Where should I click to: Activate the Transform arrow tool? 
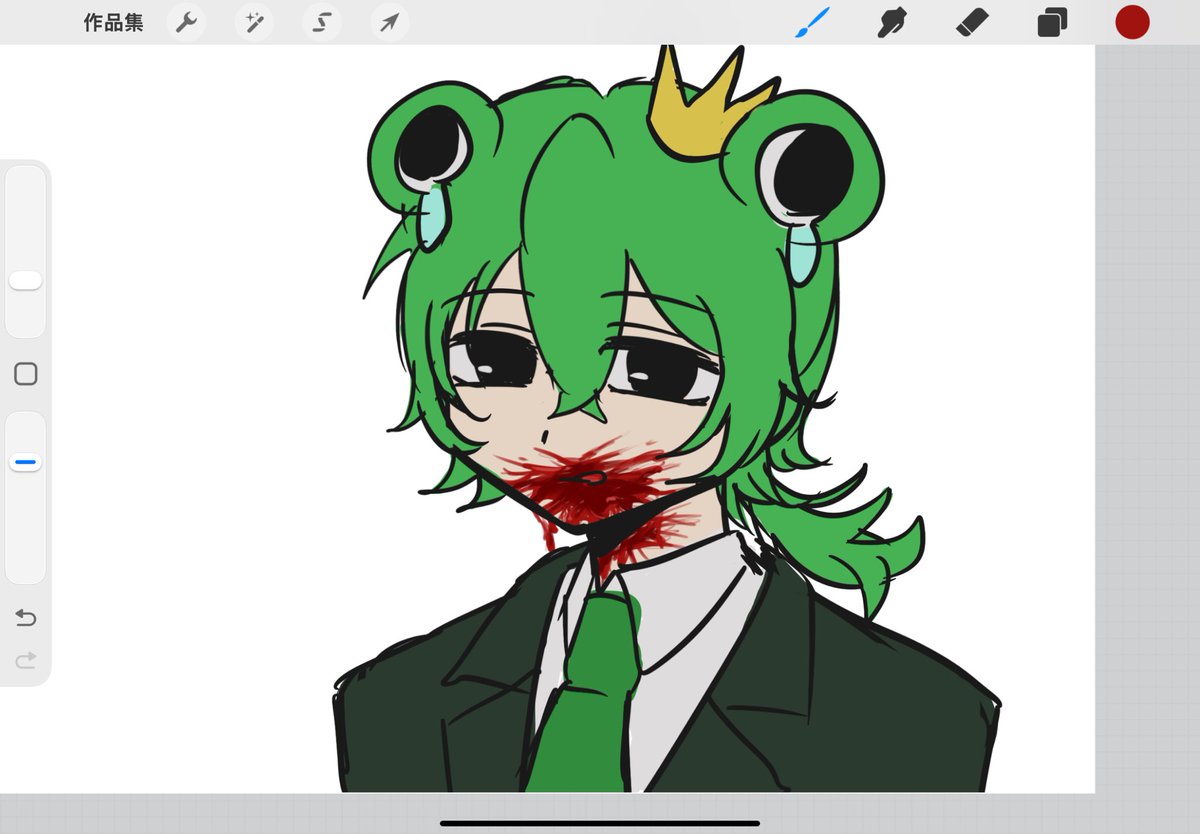390,22
